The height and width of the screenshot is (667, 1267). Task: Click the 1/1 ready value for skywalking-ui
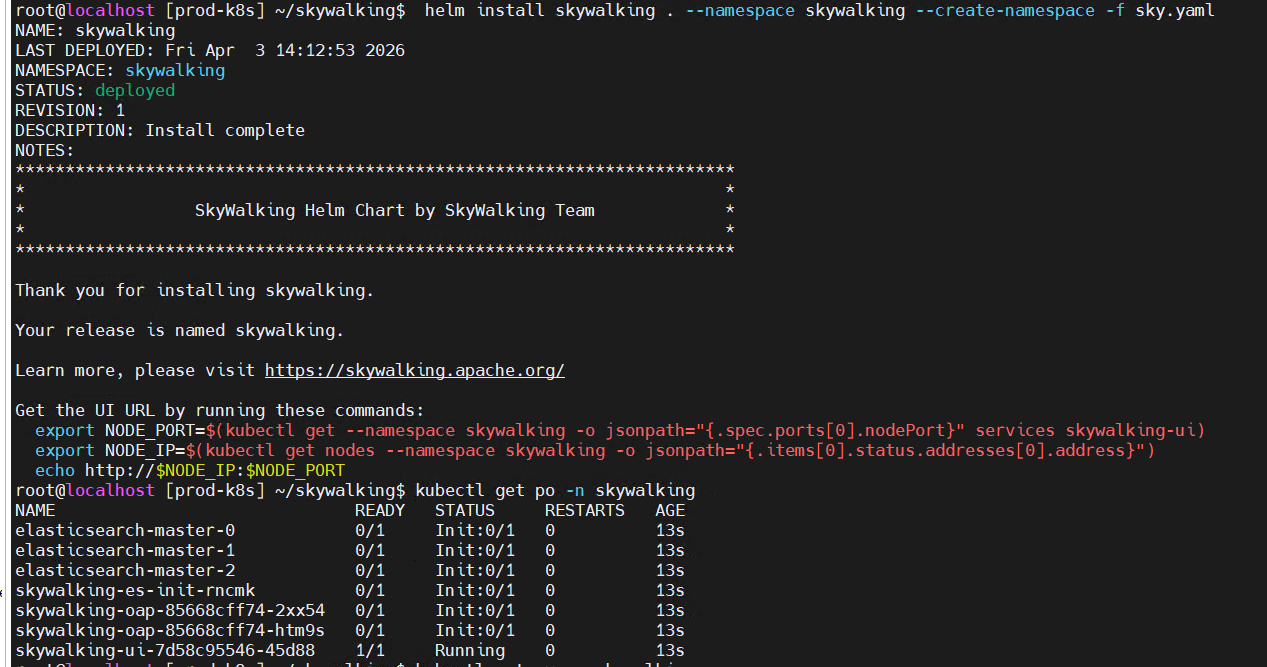coord(370,650)
